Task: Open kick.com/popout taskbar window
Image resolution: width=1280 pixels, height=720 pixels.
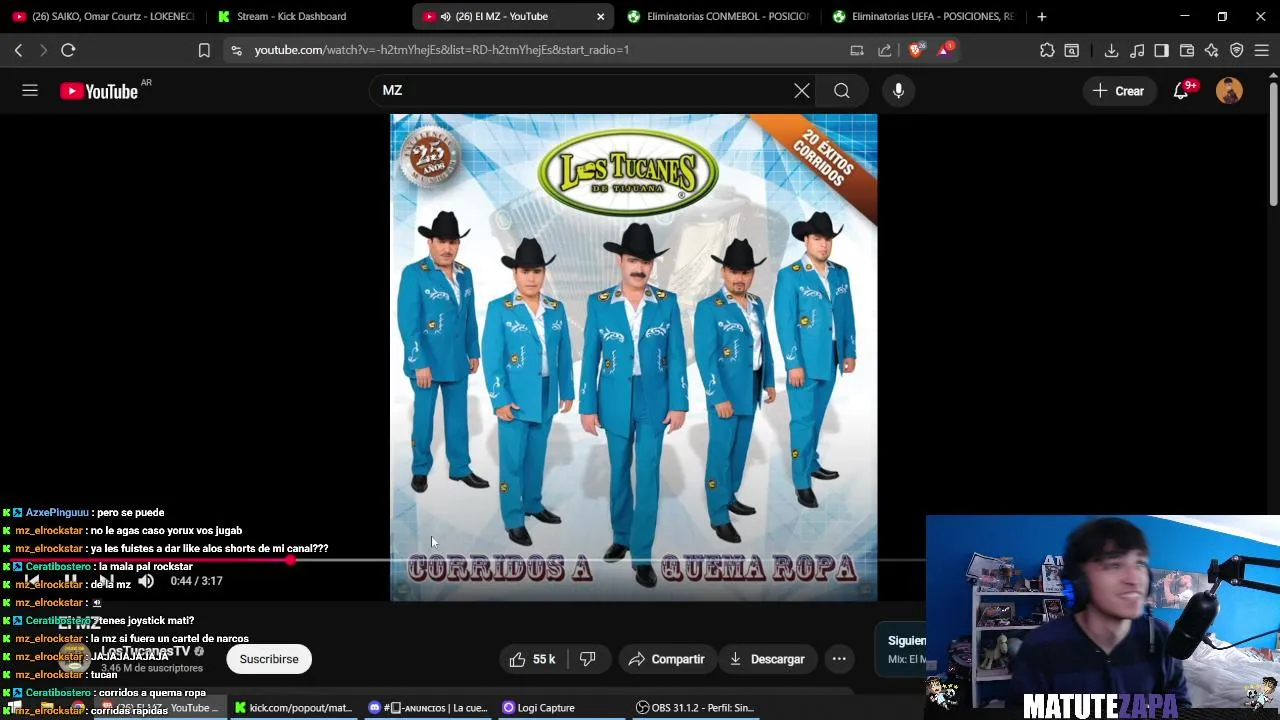Action: (293, 708)
